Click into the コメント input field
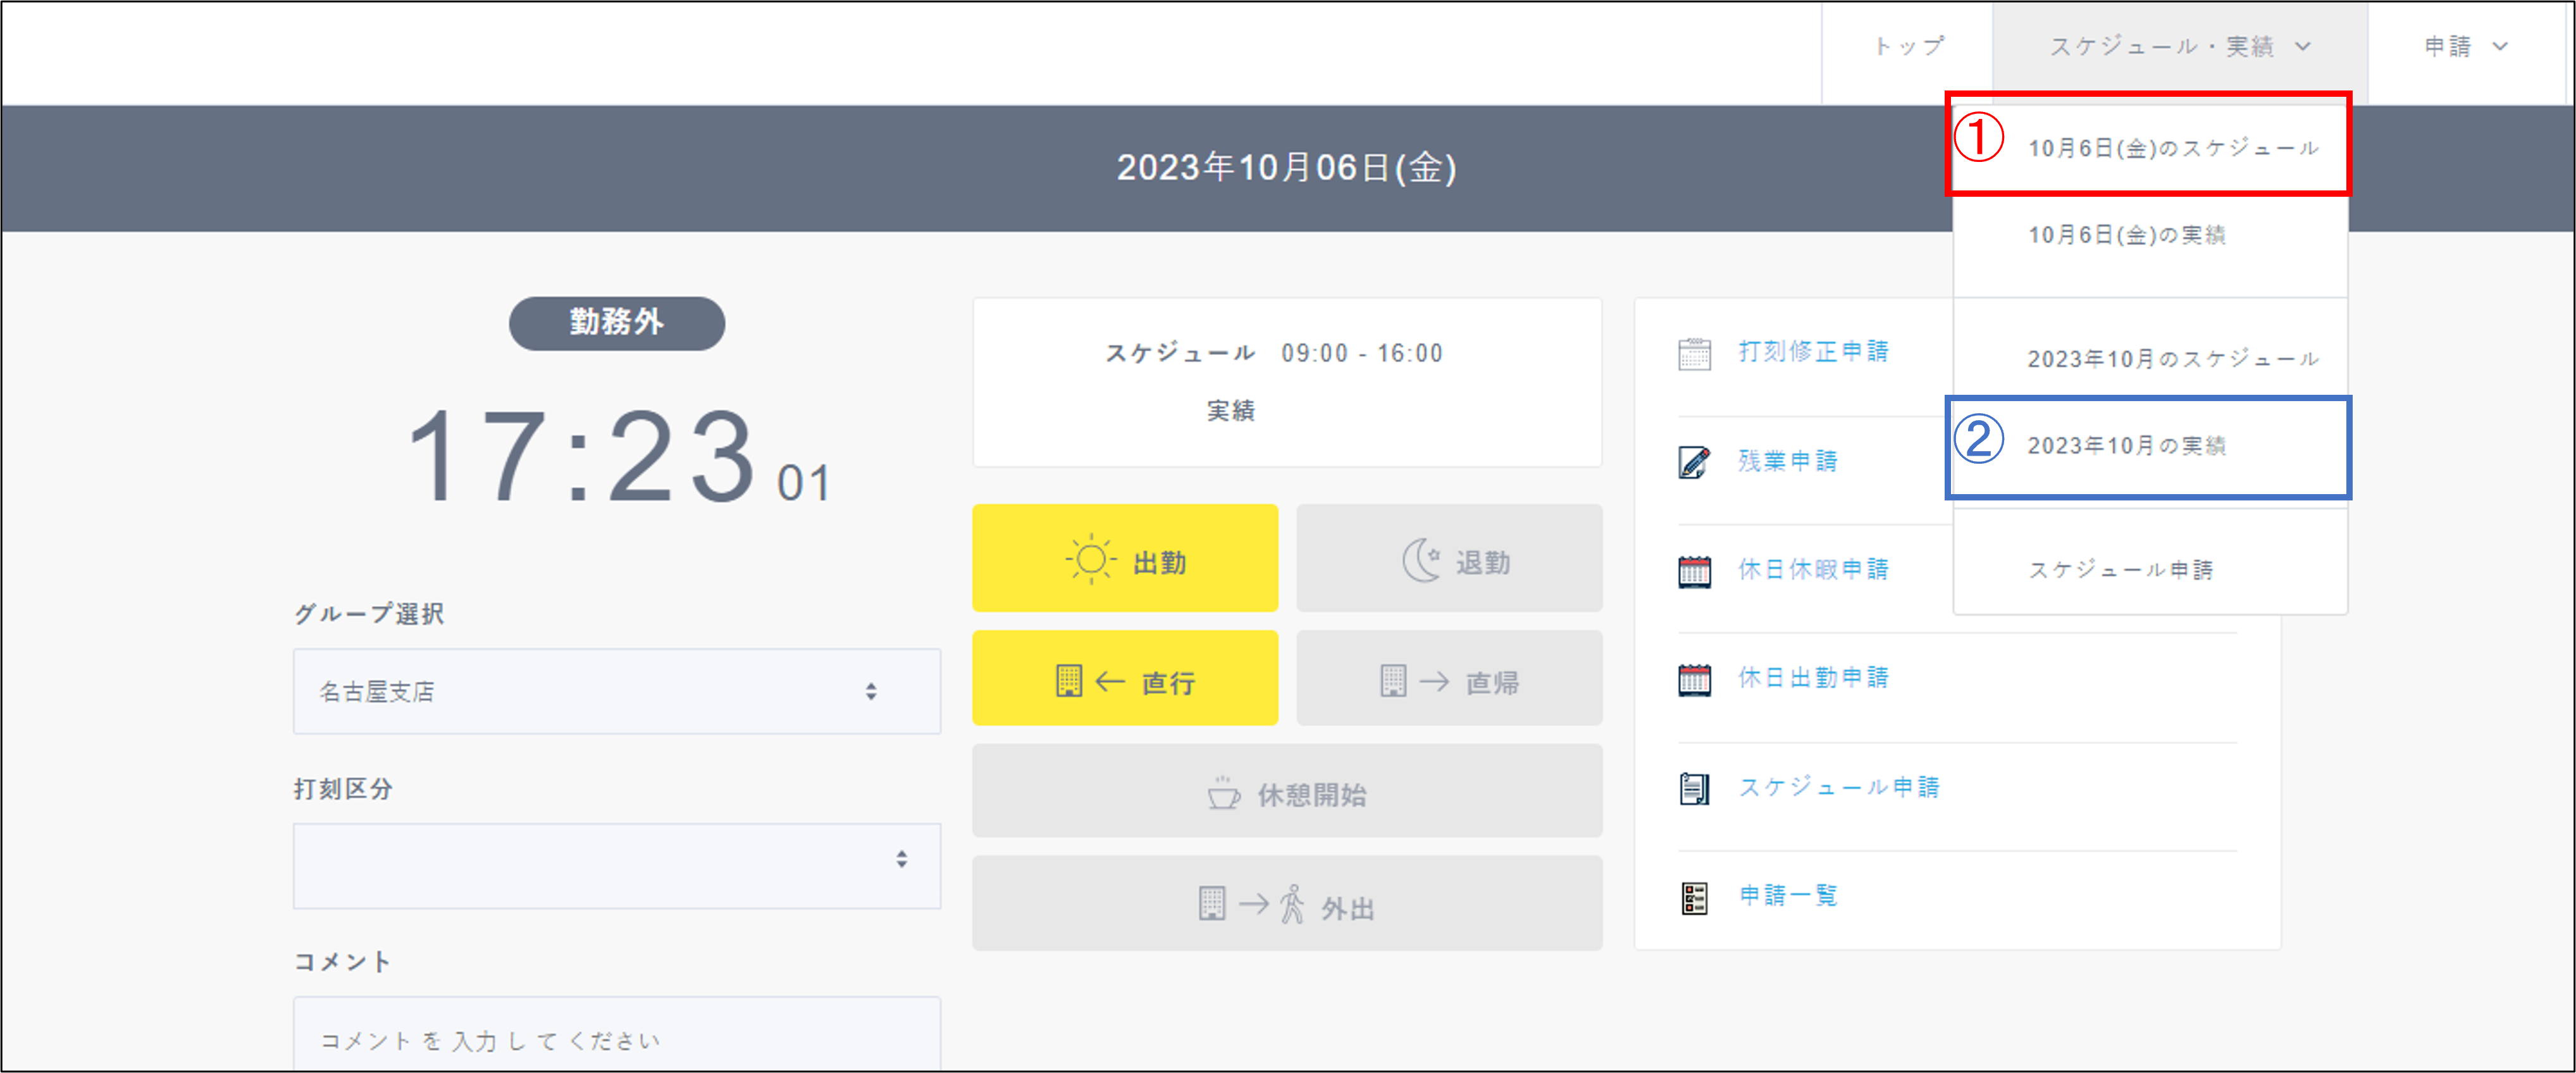This screenshot has width=2576, height=1073. [x=616, y=1038]
